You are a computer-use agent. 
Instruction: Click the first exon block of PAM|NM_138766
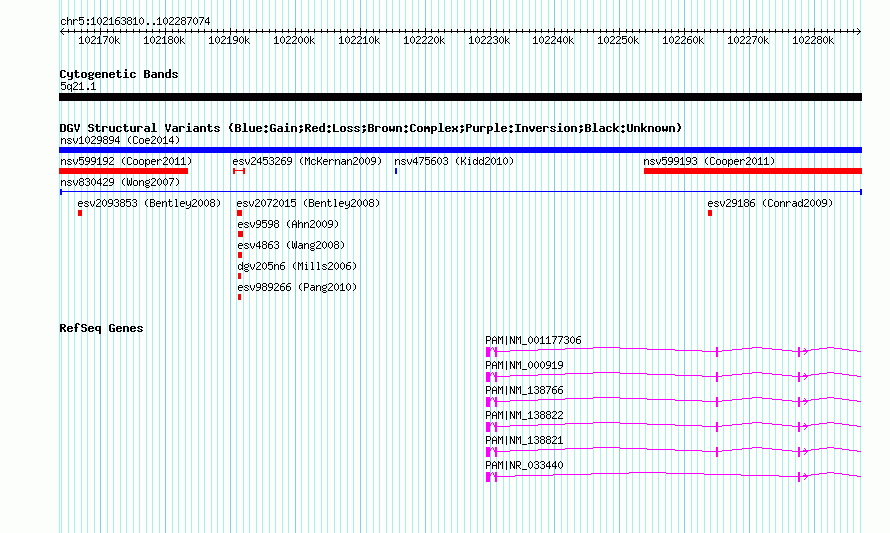[x=488, y=402]
